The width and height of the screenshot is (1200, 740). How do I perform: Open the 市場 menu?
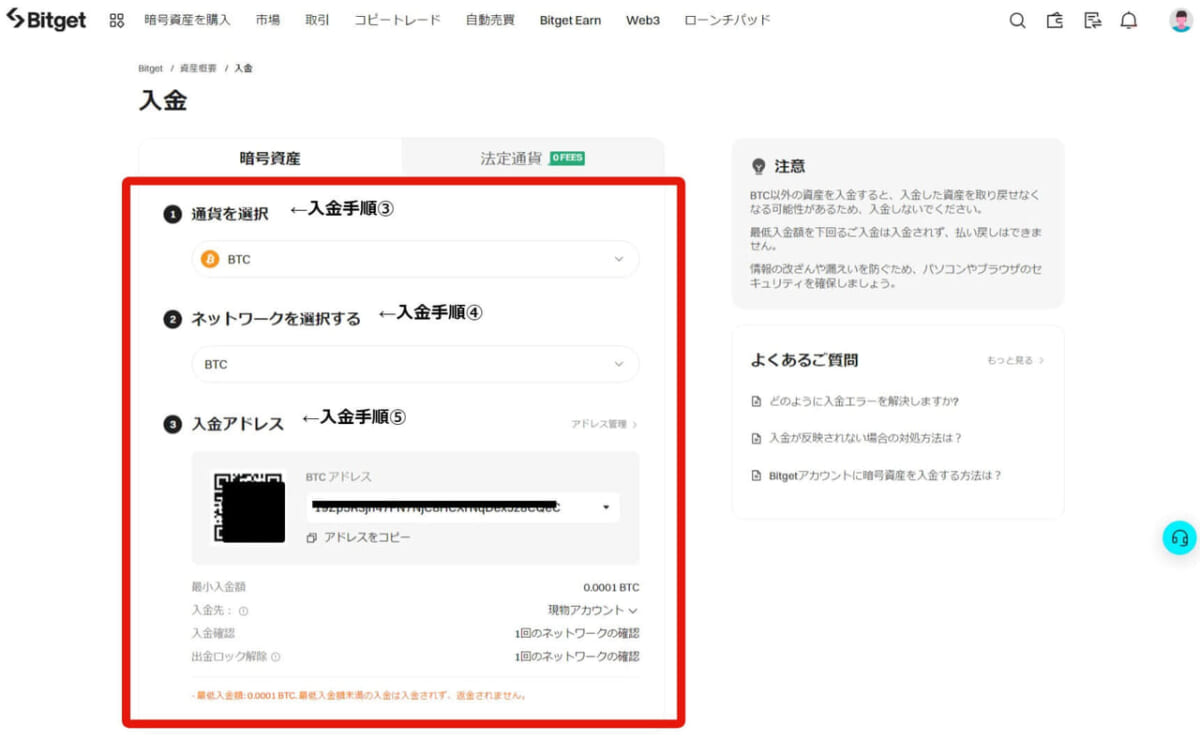(268, 20)
